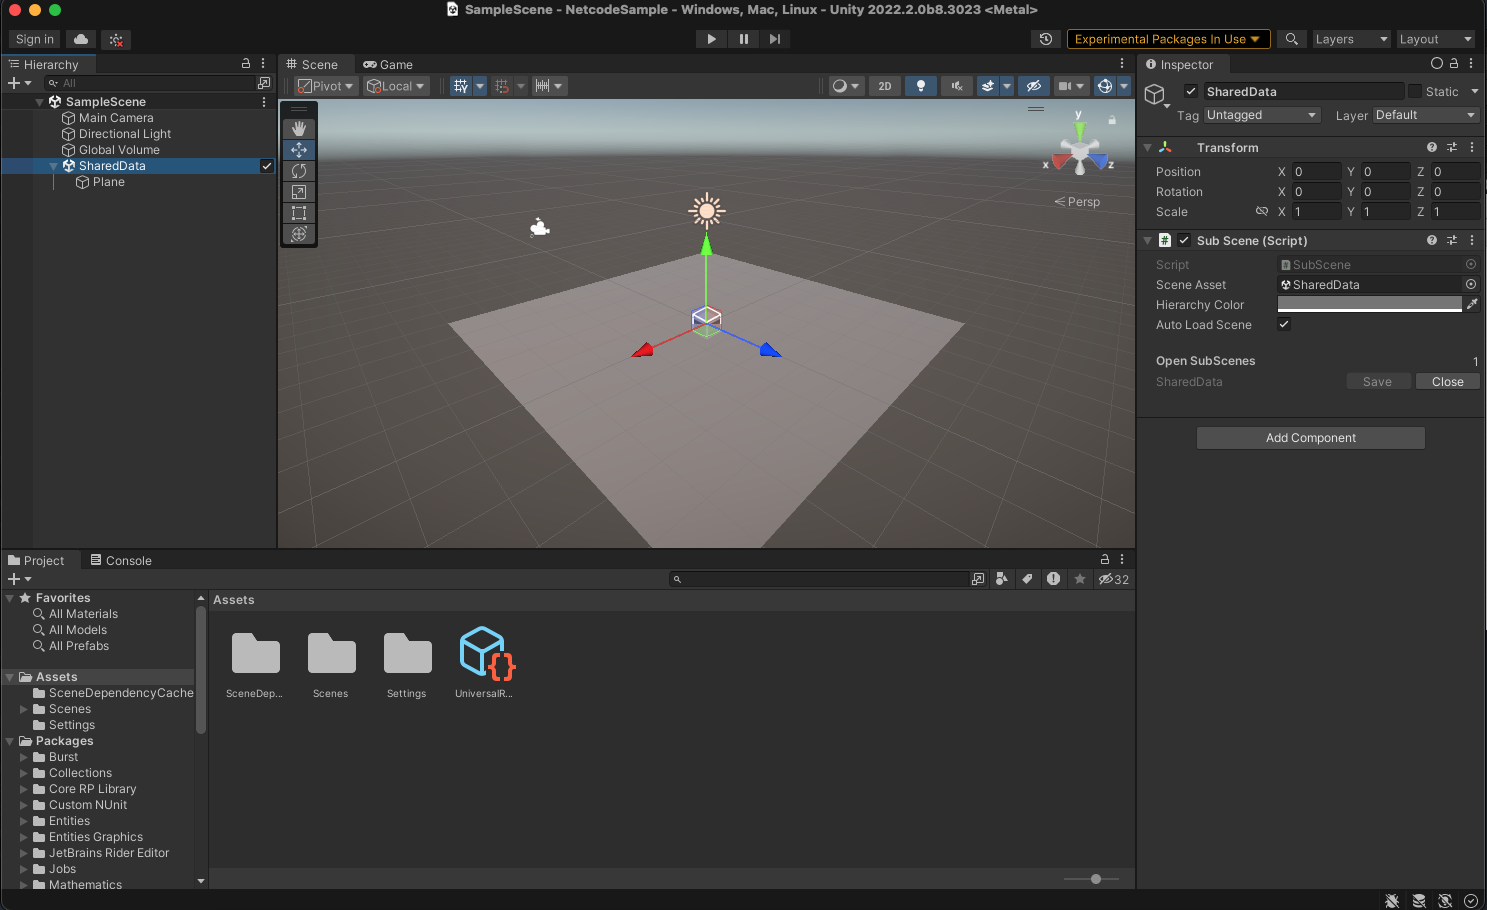Toggle scene lighting bulb icon

tap(920, 86)
